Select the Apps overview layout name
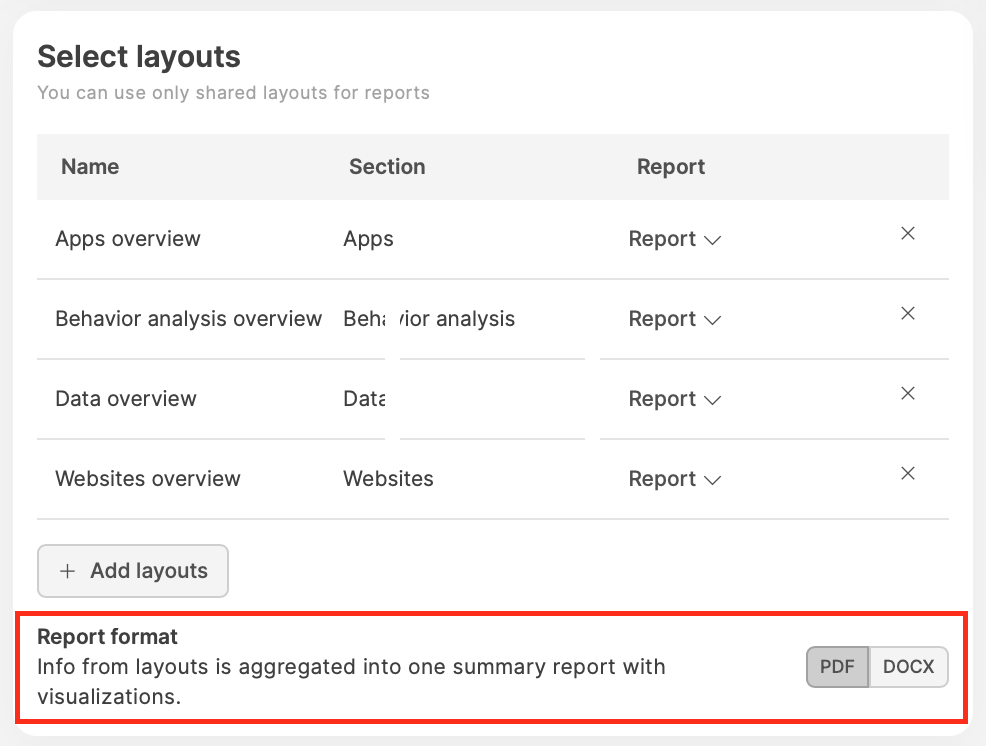Screen dimensions: 986x746 click(x=128, y=239)
